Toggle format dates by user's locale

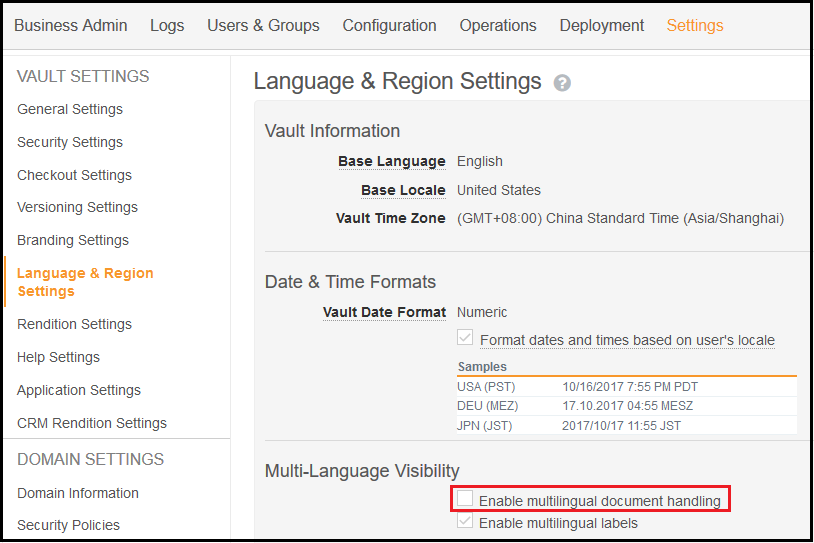click(x=466, y=339)
